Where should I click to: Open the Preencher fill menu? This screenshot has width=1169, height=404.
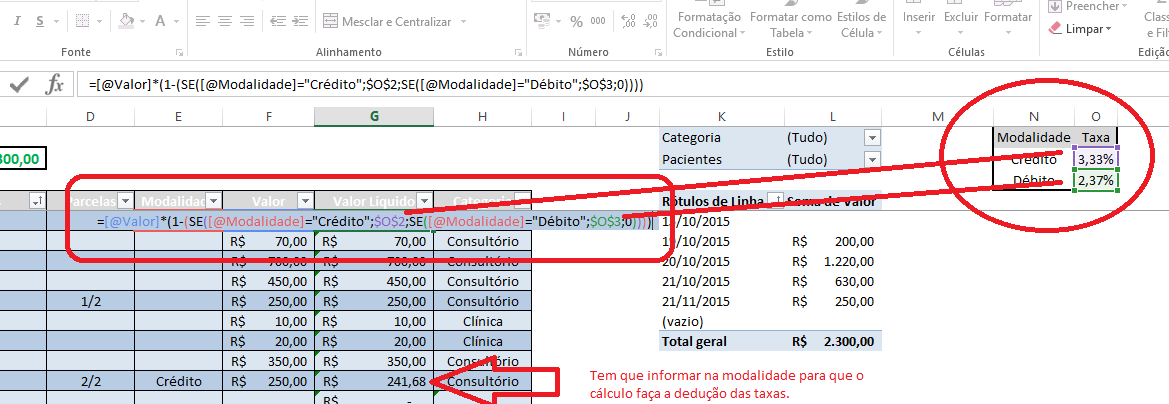point(1088,6)
